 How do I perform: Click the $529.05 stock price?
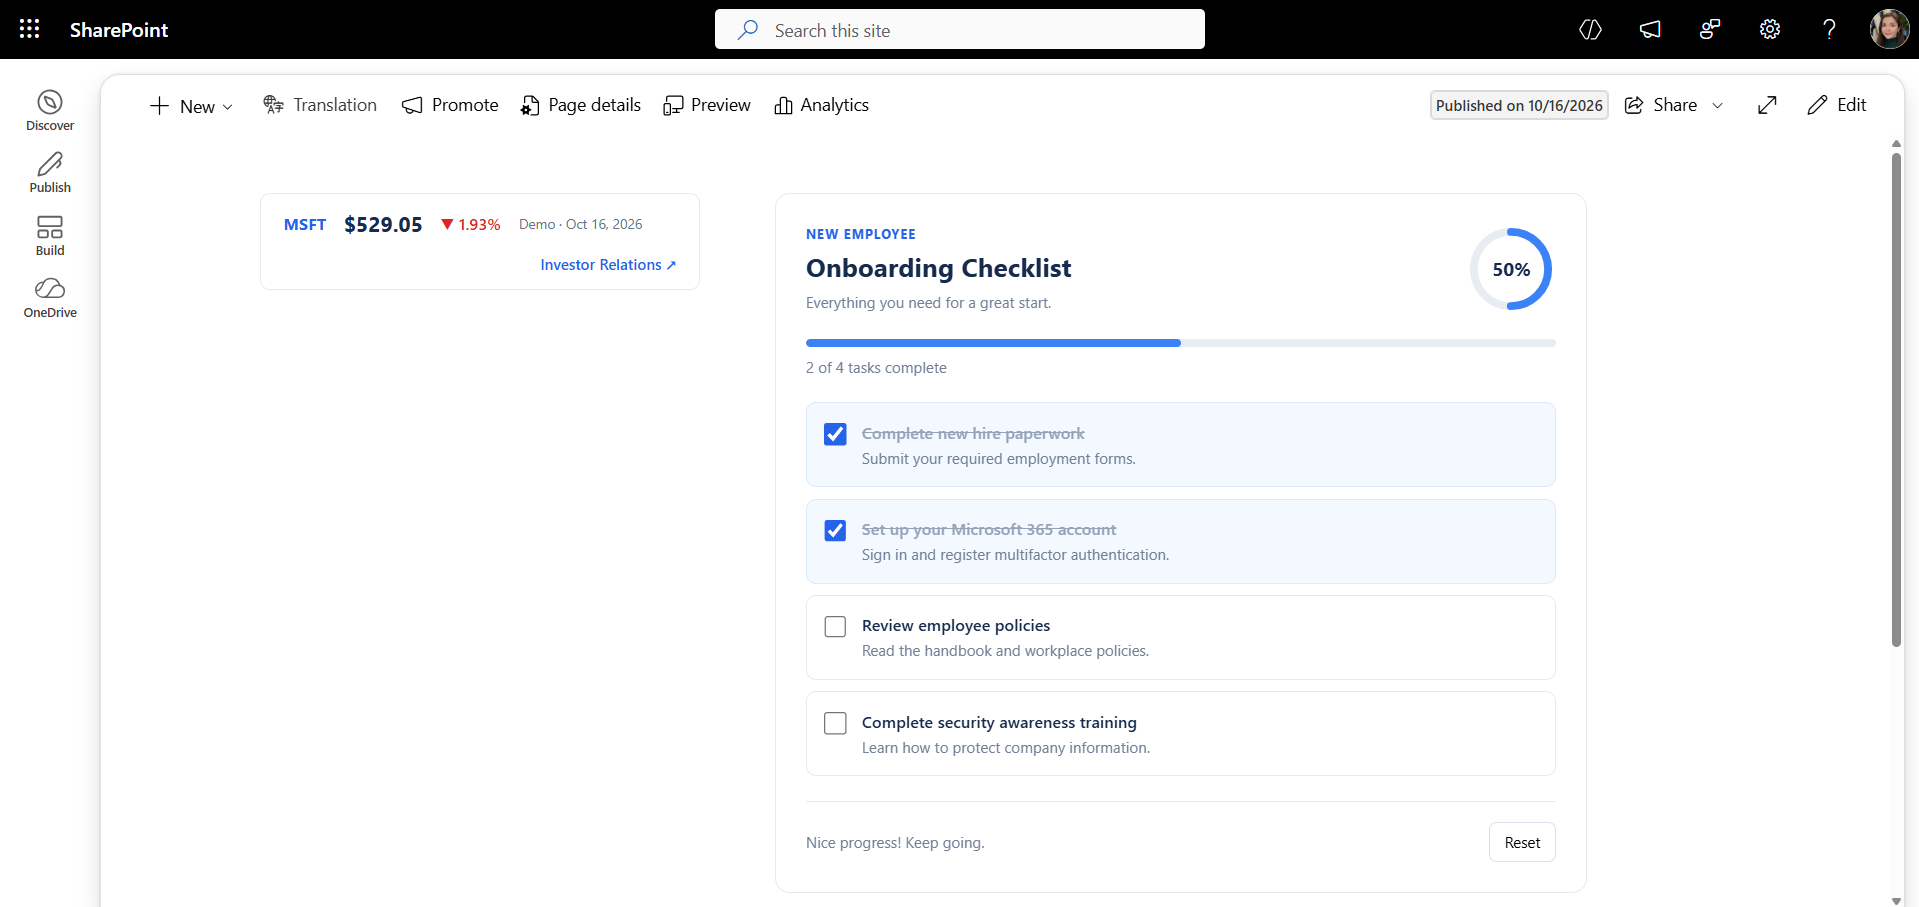click(383, 225)
